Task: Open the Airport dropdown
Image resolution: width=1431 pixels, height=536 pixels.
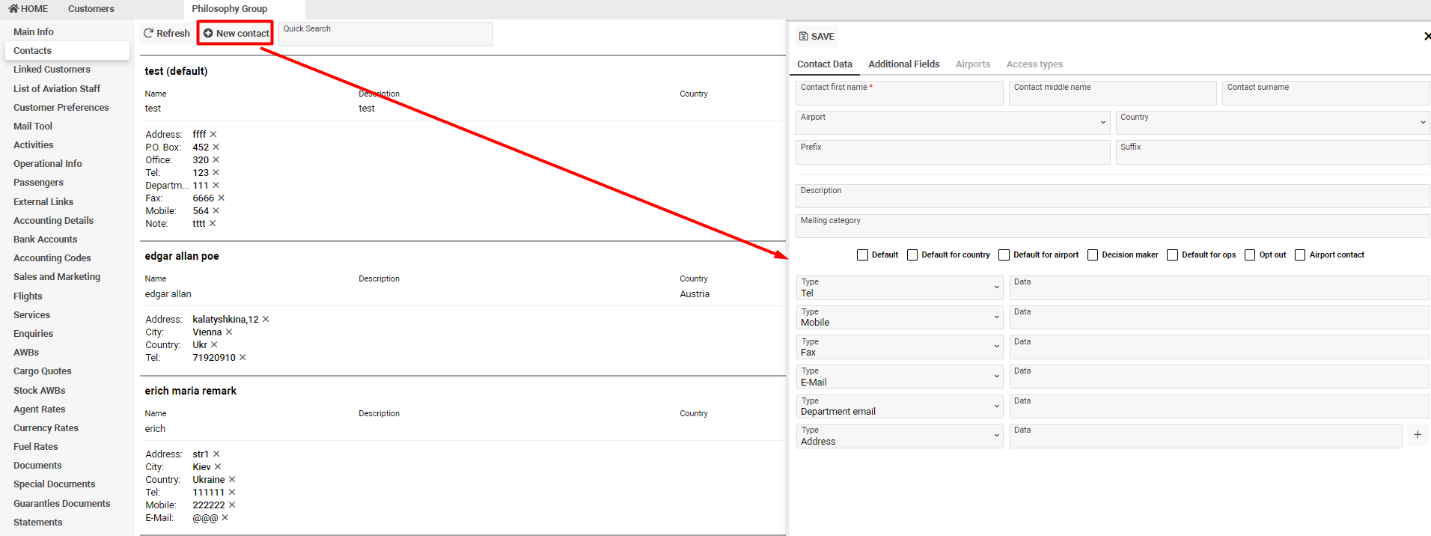Action: (953, 122)
